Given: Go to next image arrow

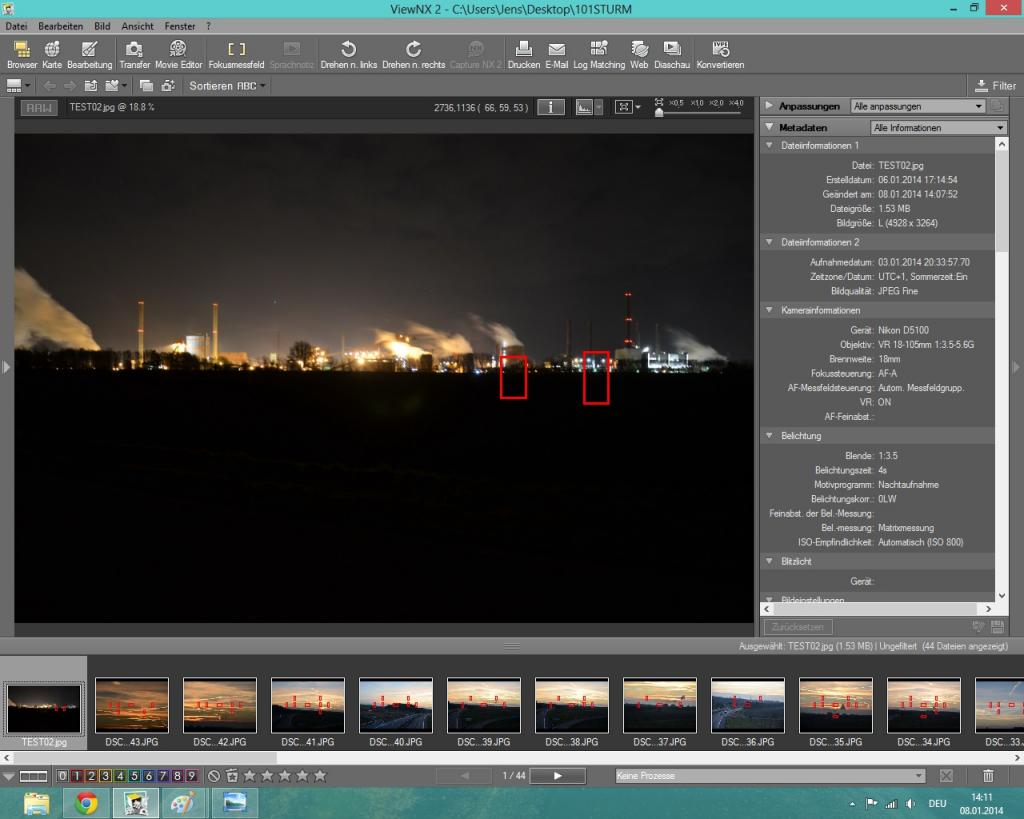Looking at the screenshot, I should [x=558, y=776].
